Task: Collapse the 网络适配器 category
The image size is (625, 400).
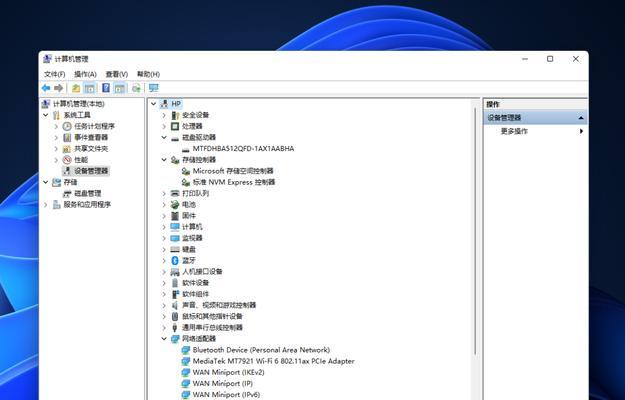Action: click(x=164, y=339)
